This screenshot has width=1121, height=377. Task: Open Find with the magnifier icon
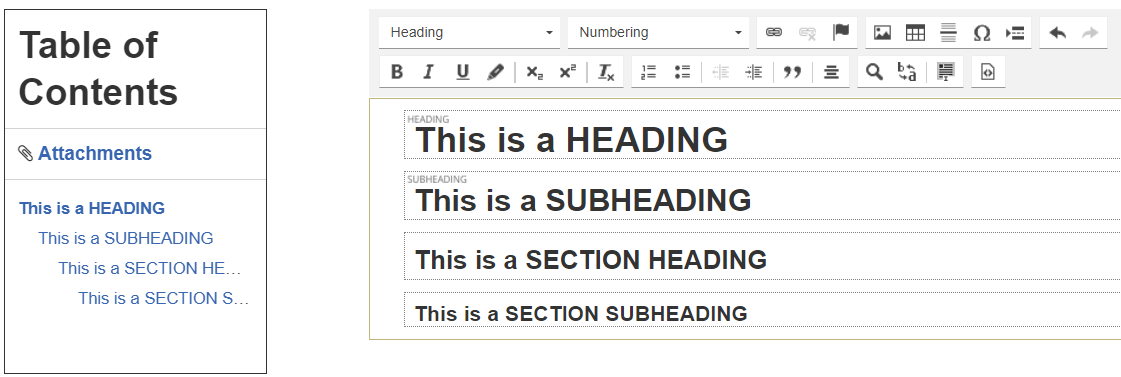point(874,72)
